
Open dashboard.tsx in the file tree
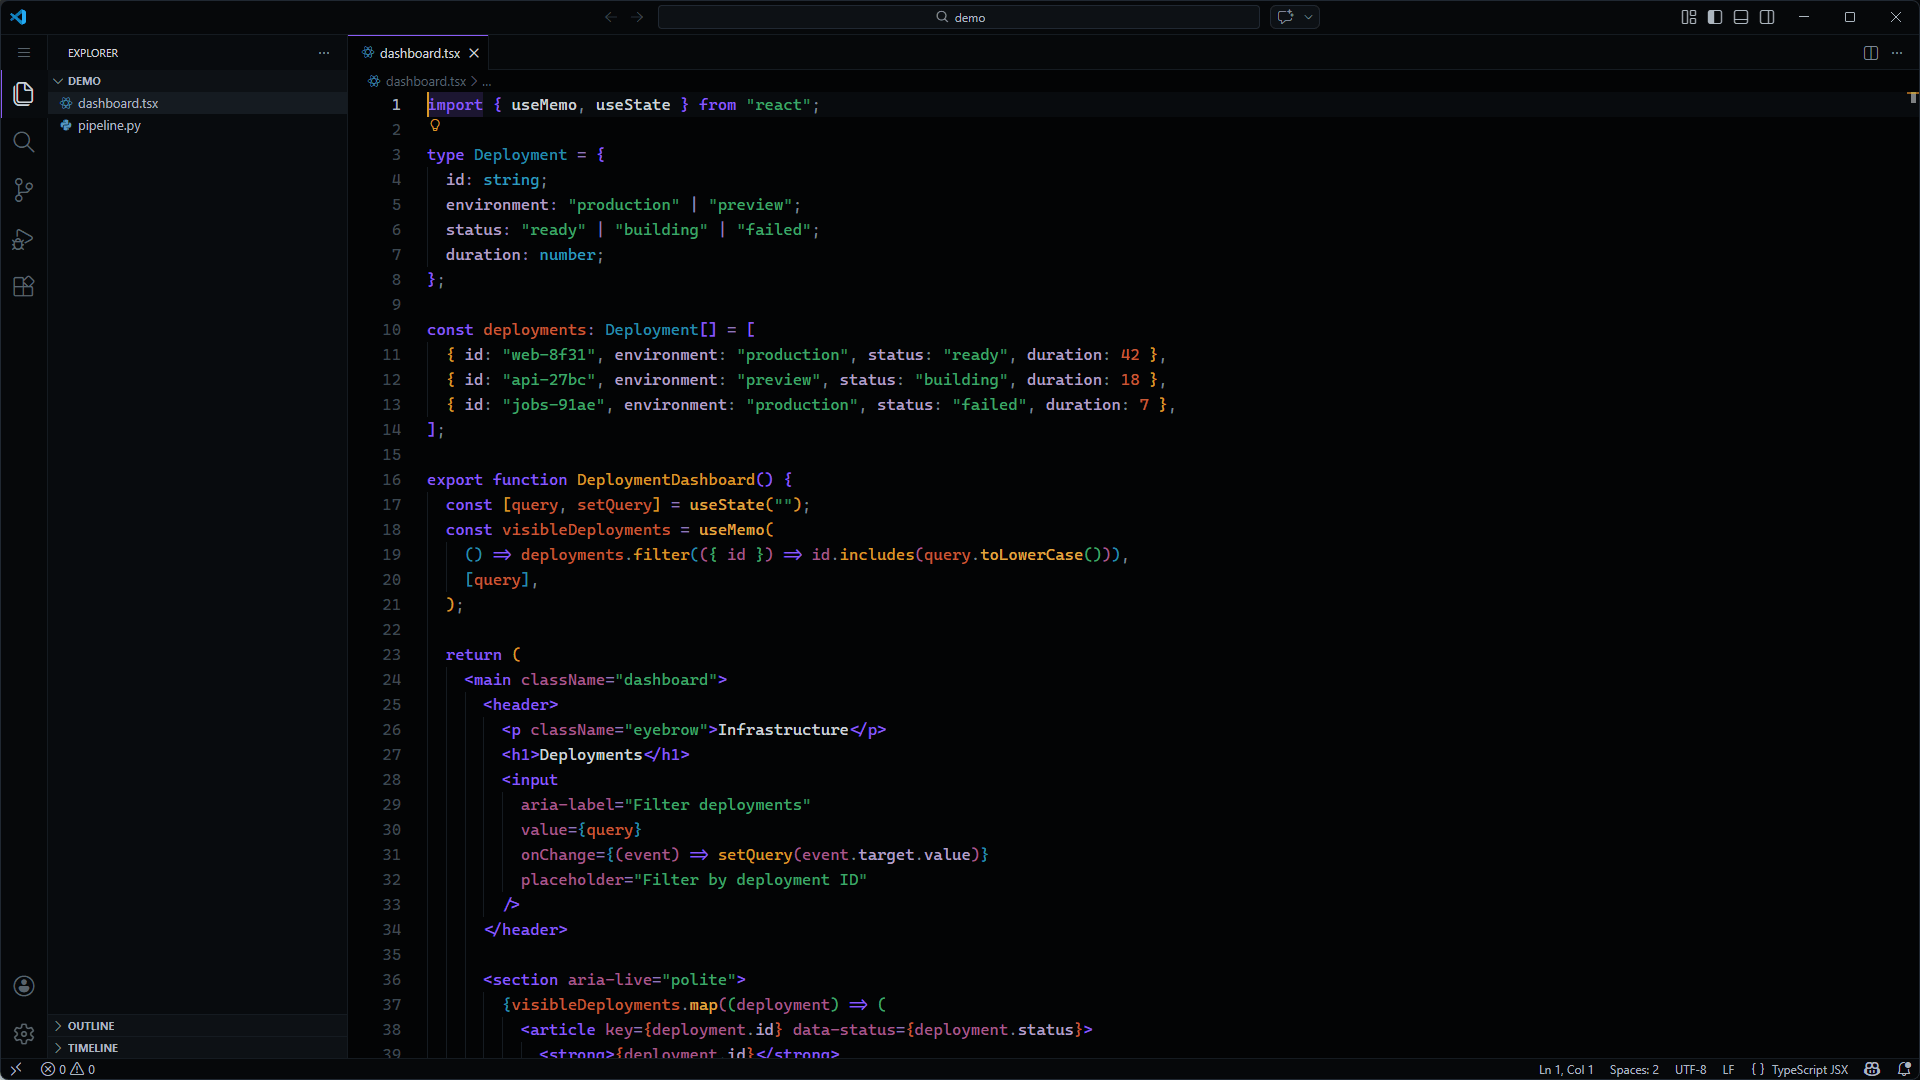[198, 103]
